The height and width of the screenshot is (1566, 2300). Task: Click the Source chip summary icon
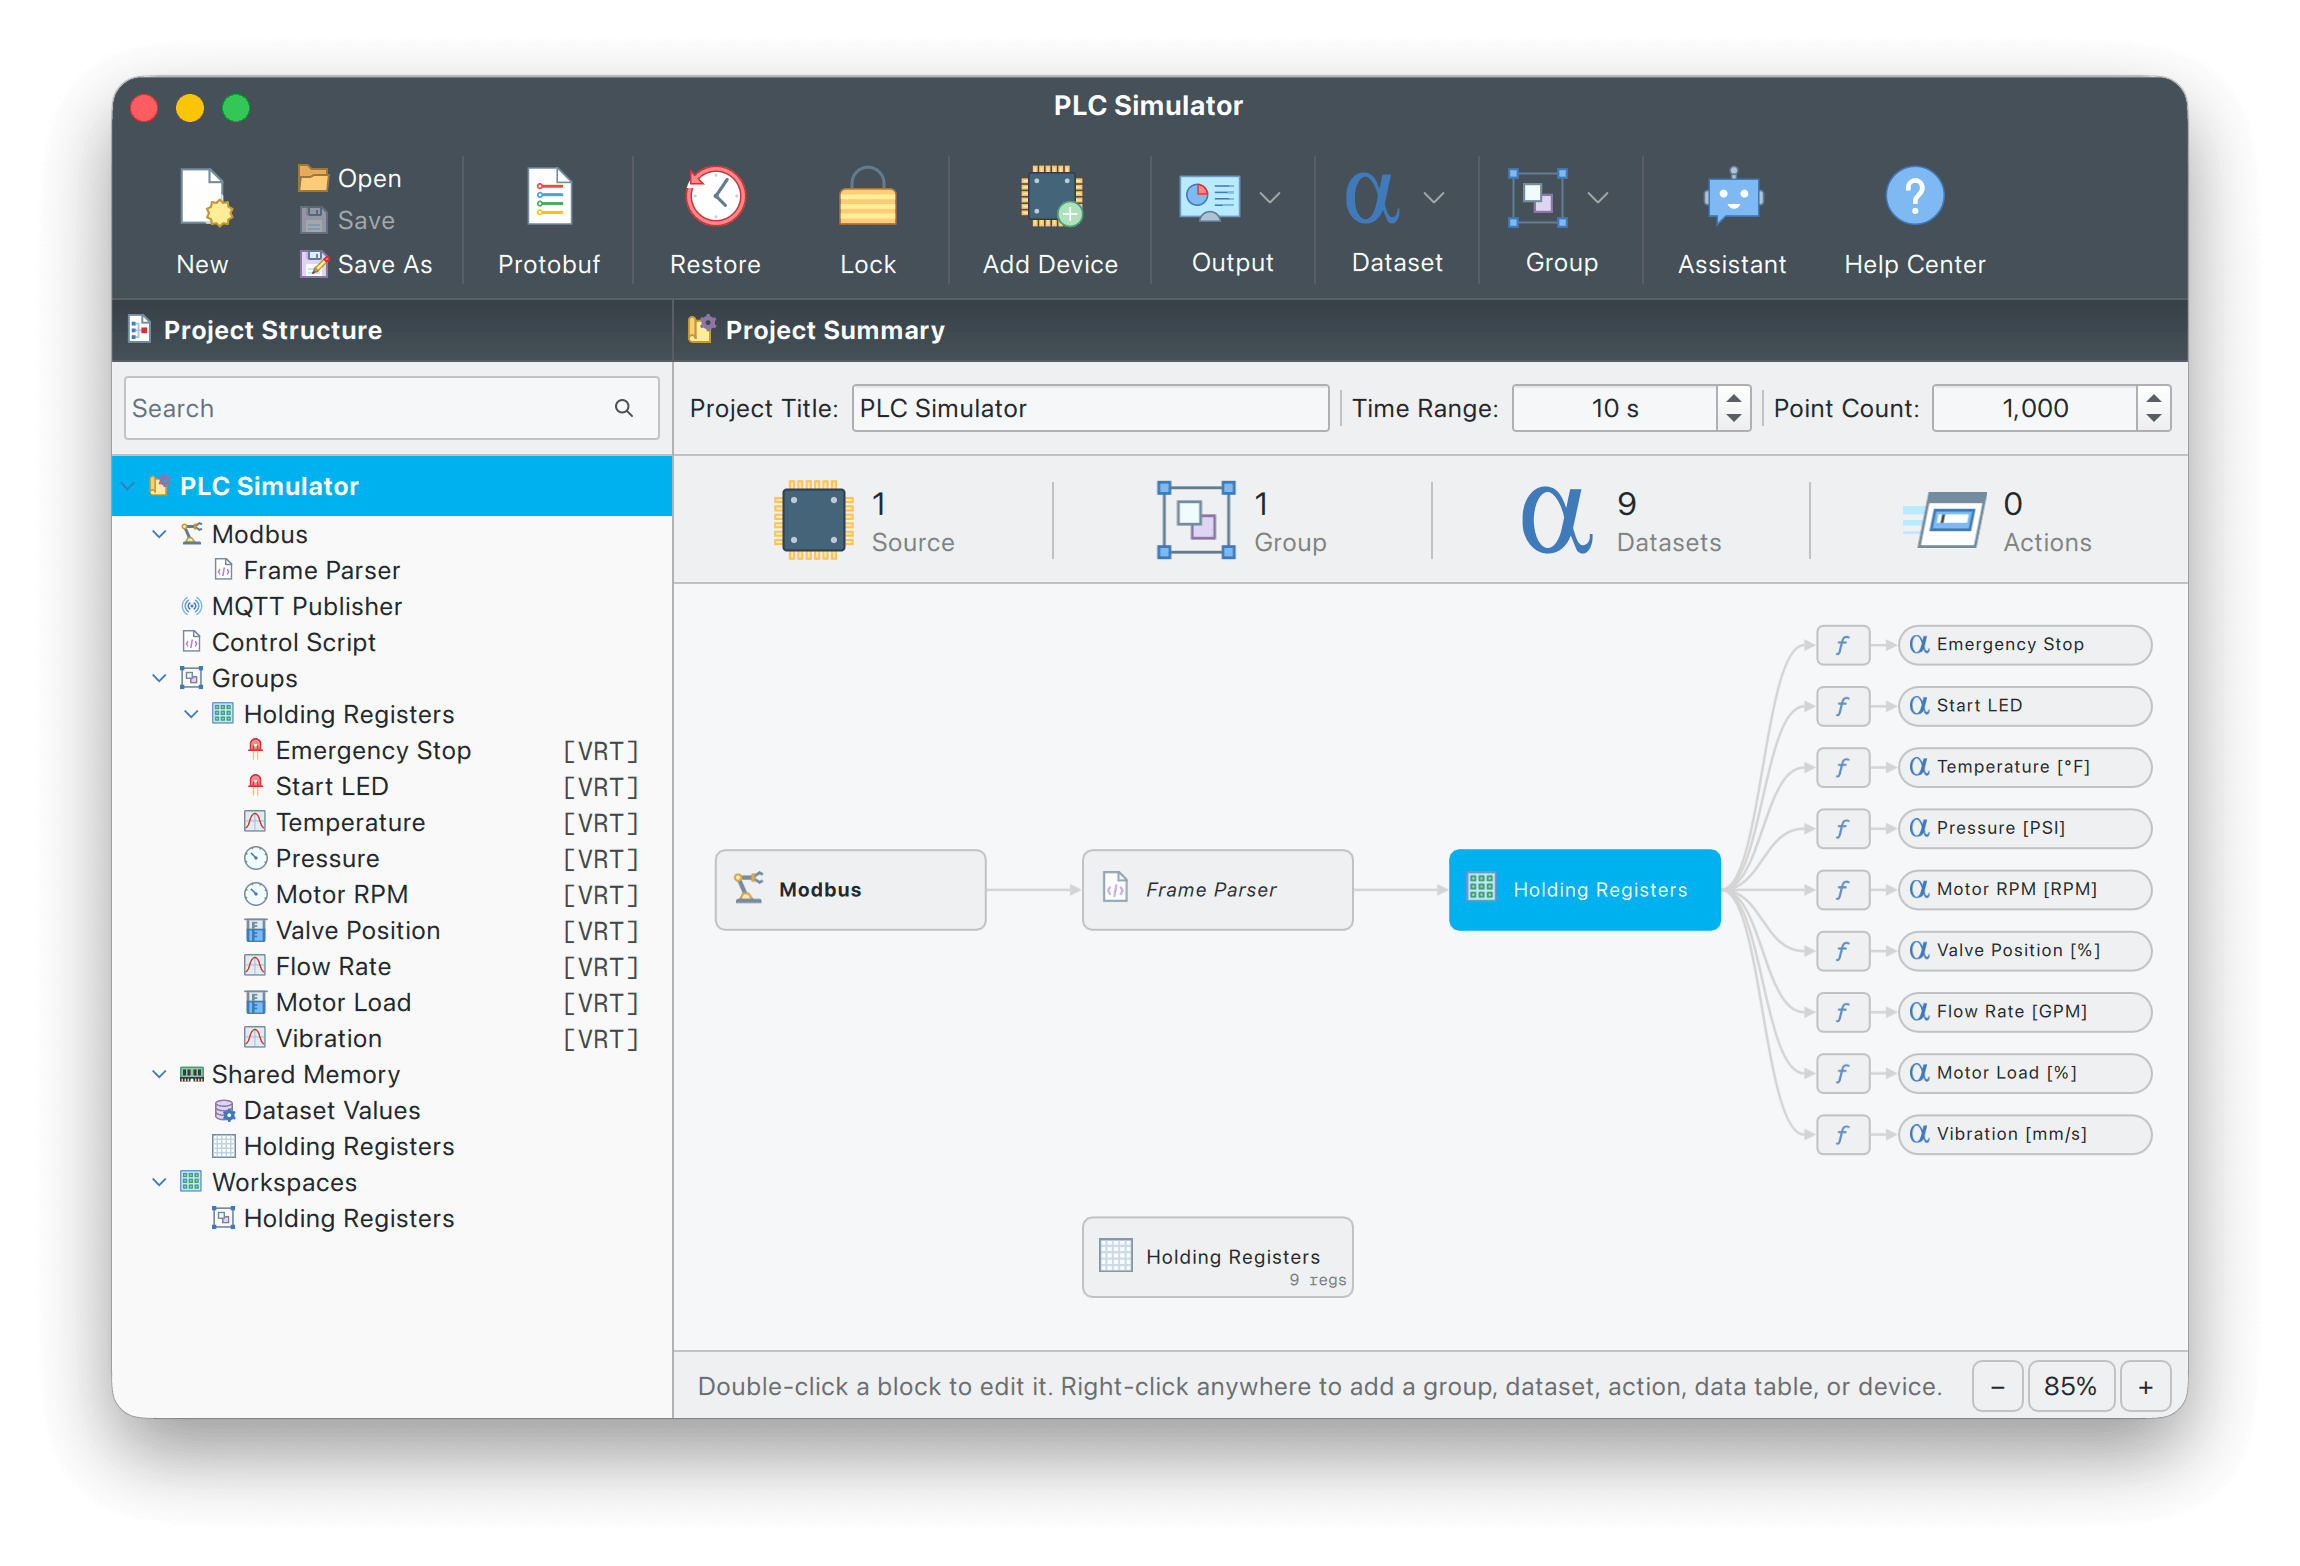tap(814, 520)
